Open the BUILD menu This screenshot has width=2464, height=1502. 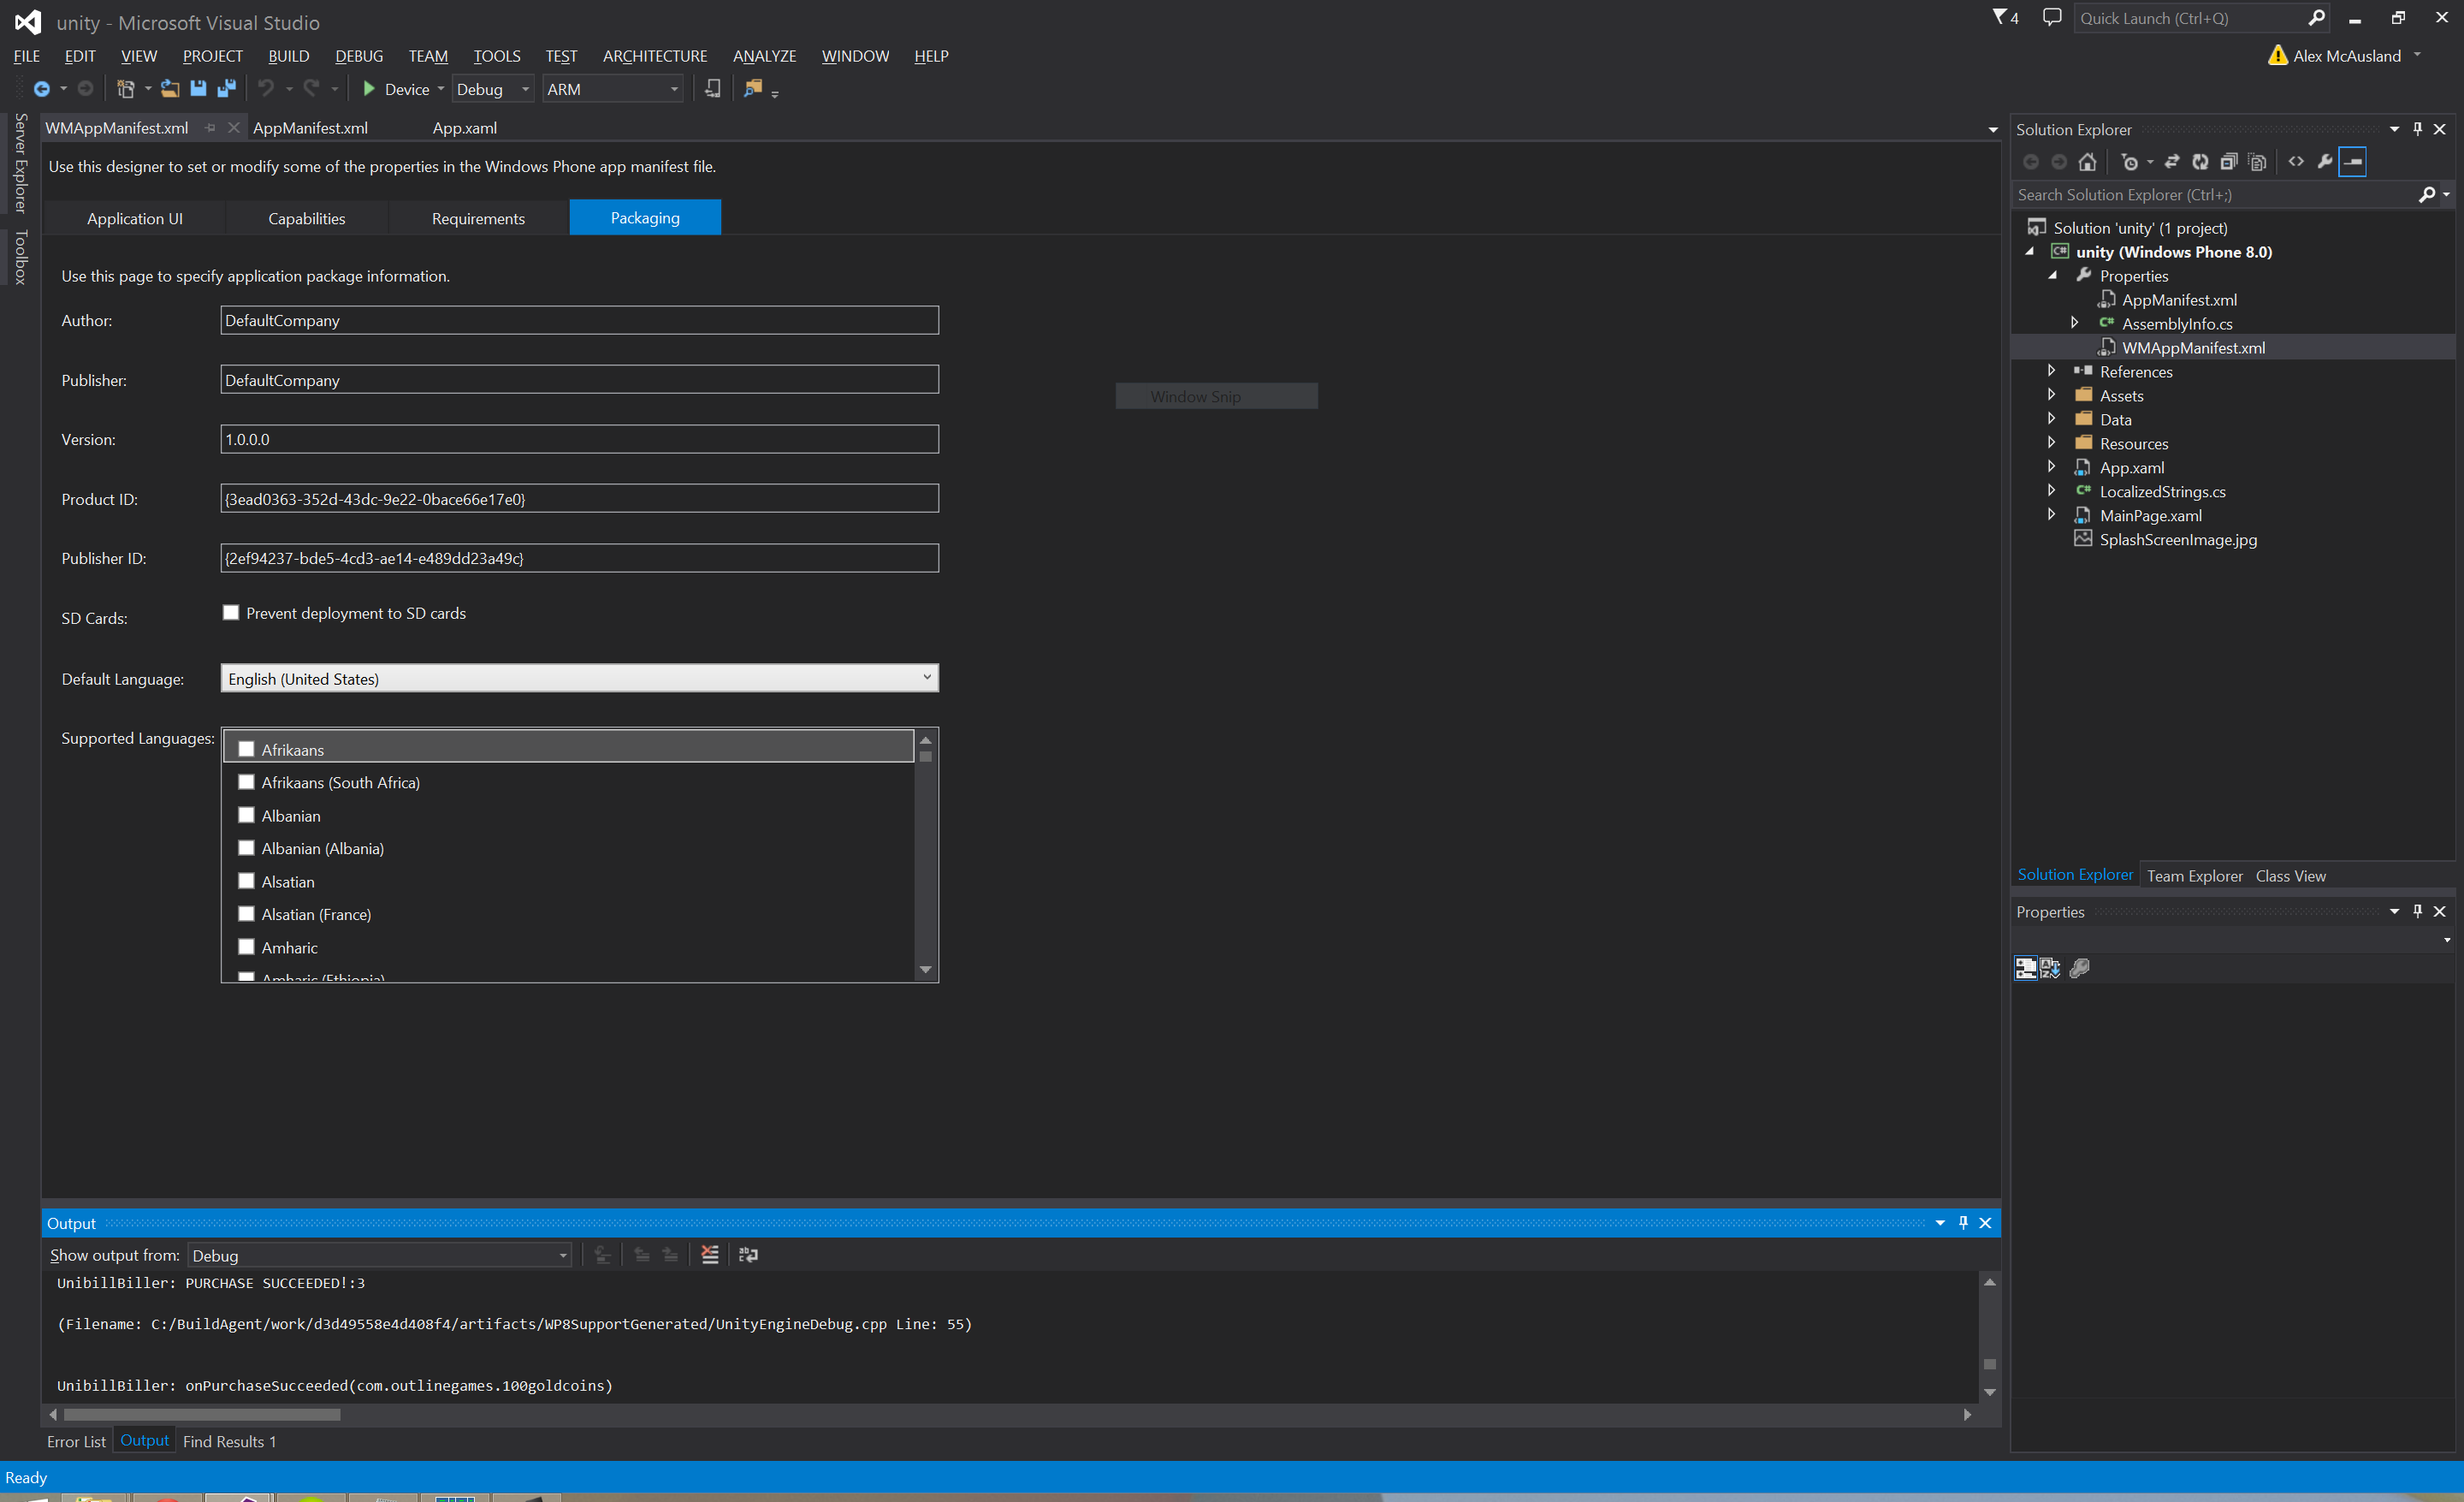point(289,56)
